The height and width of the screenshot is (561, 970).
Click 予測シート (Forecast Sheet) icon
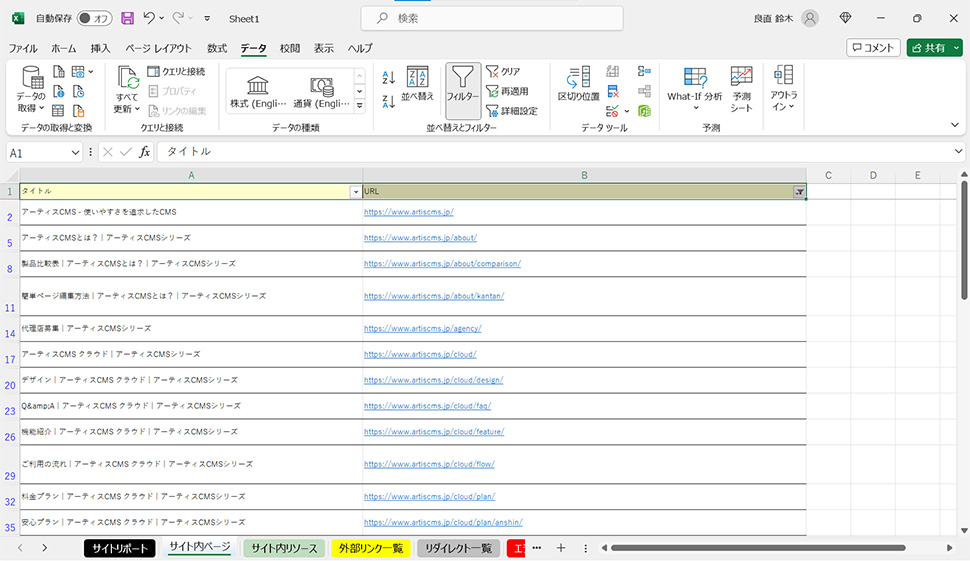pos(741,88)
